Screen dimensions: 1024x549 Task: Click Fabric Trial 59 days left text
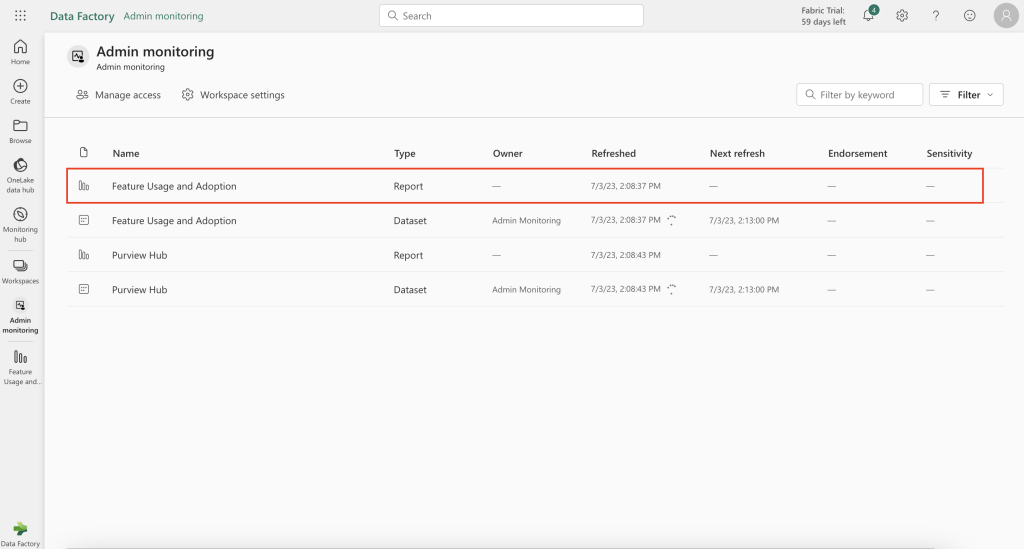824,16
